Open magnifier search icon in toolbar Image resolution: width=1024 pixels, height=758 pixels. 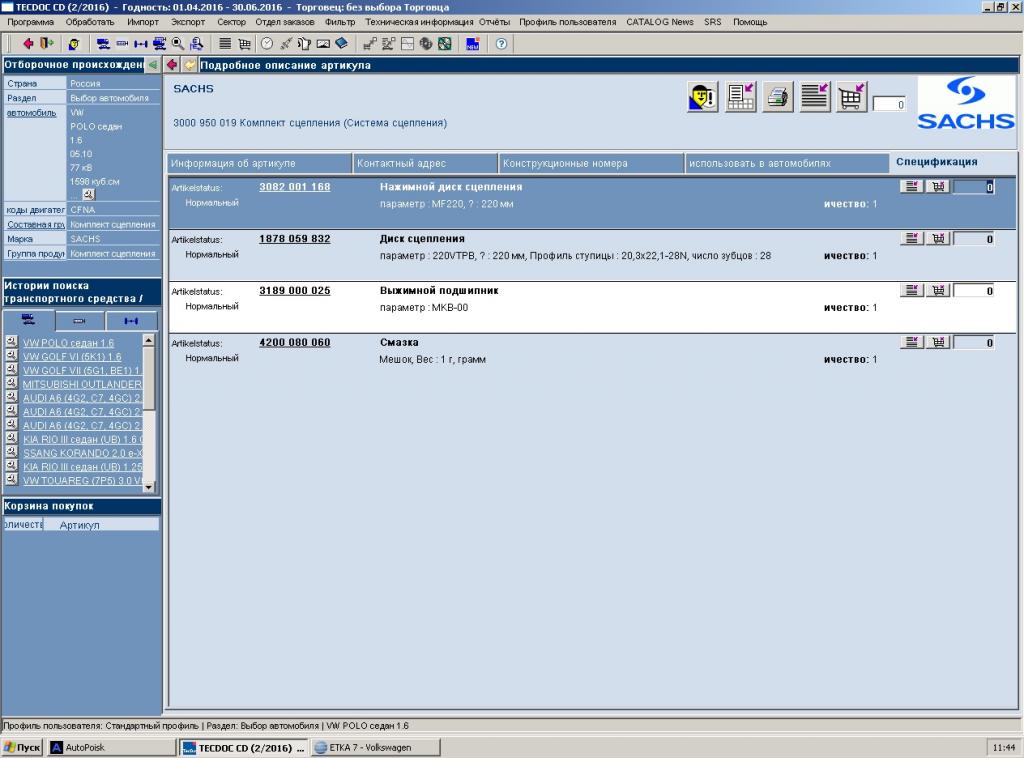point(178,44)
